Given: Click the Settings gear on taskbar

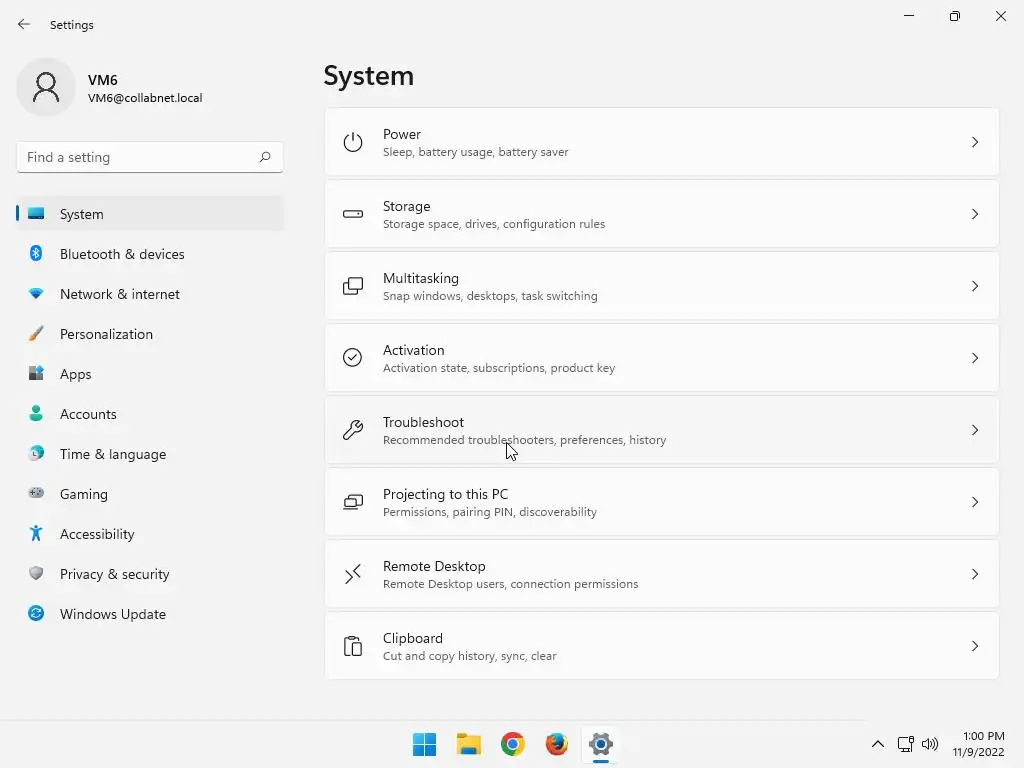Looking at the screenshot, I should (x=601, y=744).
